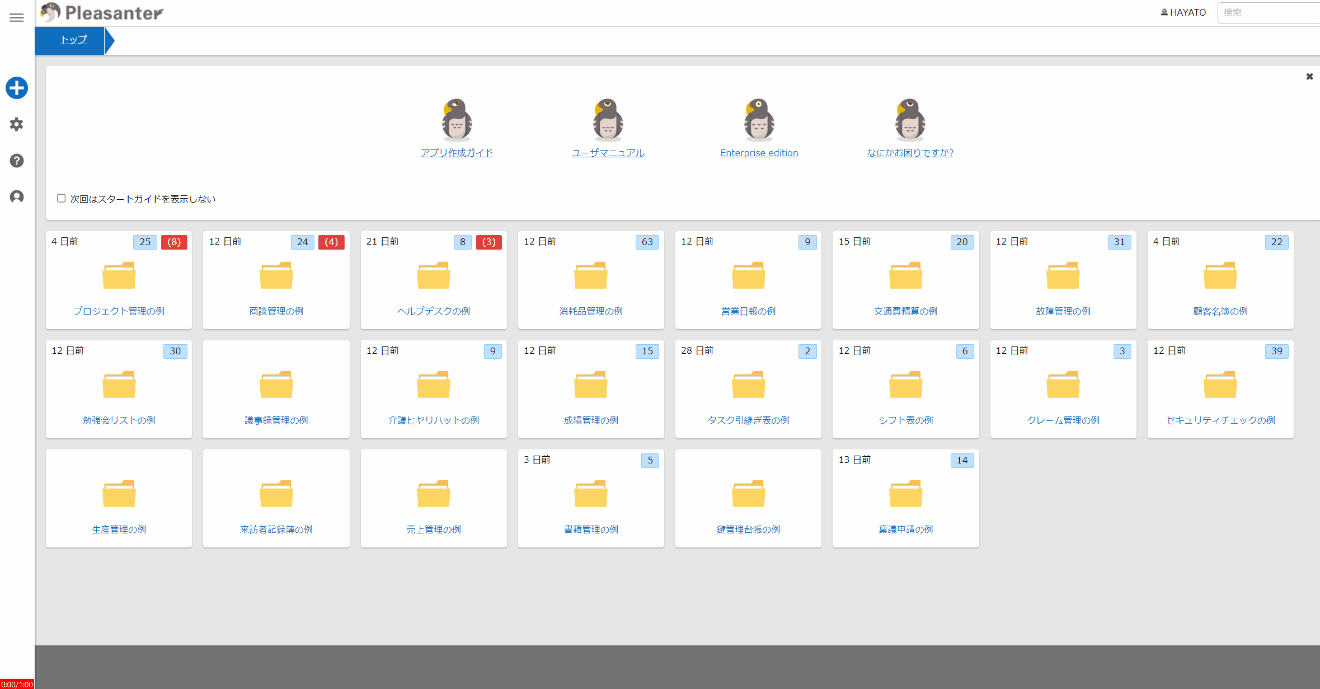Click the folder icon for 稟議申請の例

point(906,494)
